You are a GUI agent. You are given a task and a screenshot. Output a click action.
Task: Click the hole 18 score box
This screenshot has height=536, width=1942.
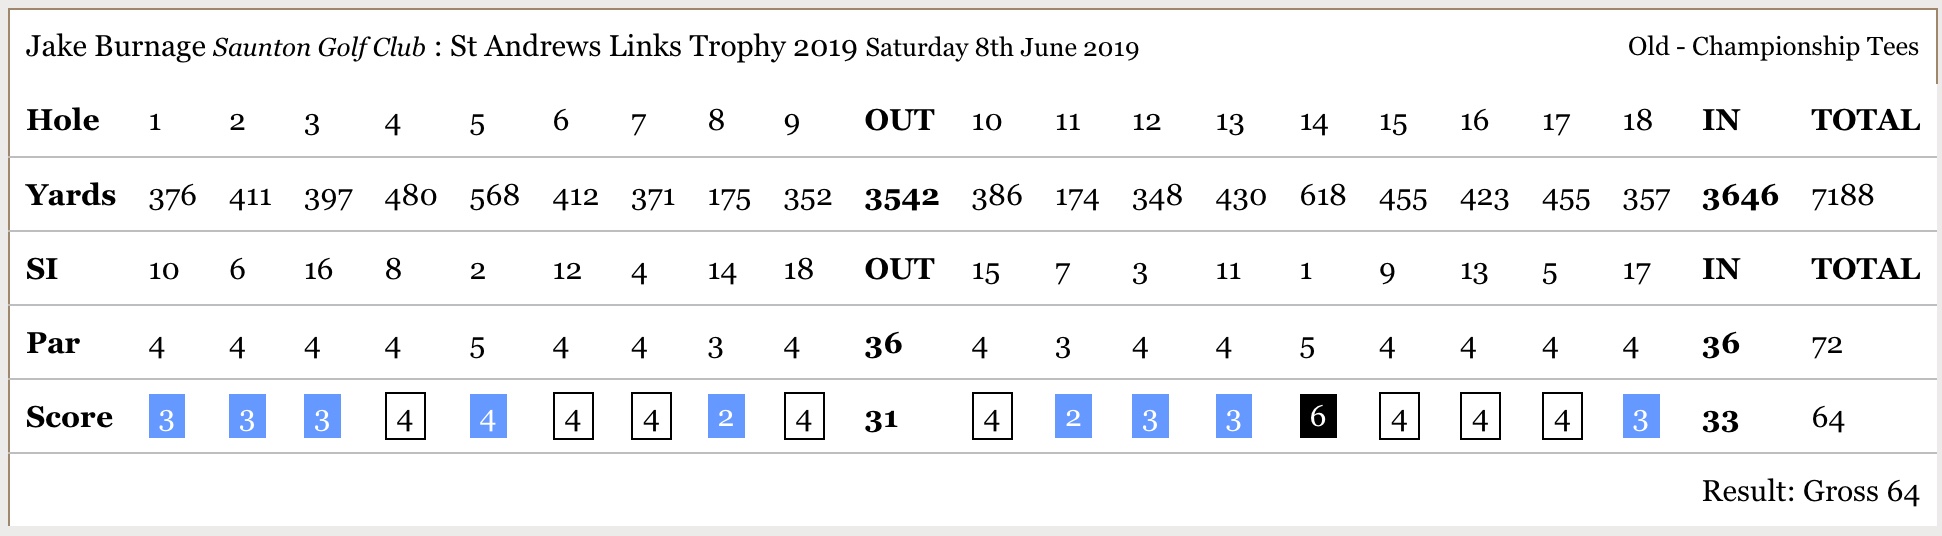click(1641, 417)
